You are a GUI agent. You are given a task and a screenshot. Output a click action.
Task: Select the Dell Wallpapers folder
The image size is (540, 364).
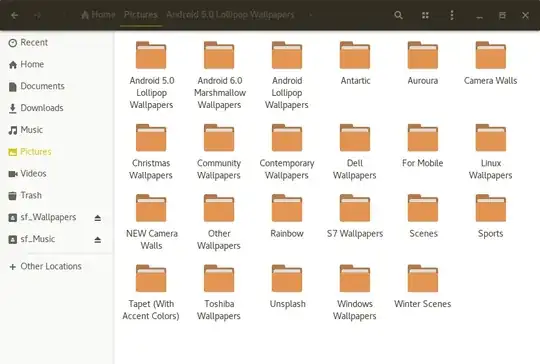pos(355,152)
